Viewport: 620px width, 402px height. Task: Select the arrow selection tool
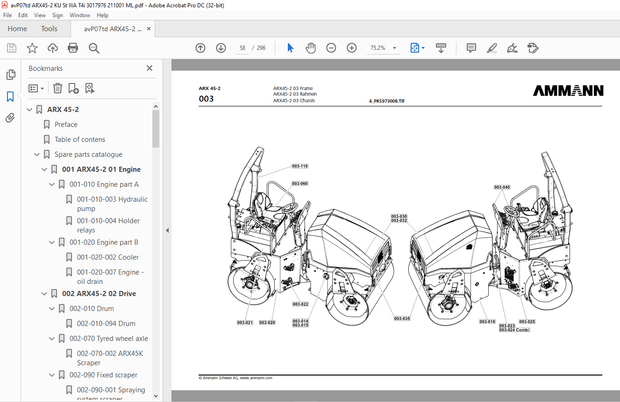[x=290, y=48]
